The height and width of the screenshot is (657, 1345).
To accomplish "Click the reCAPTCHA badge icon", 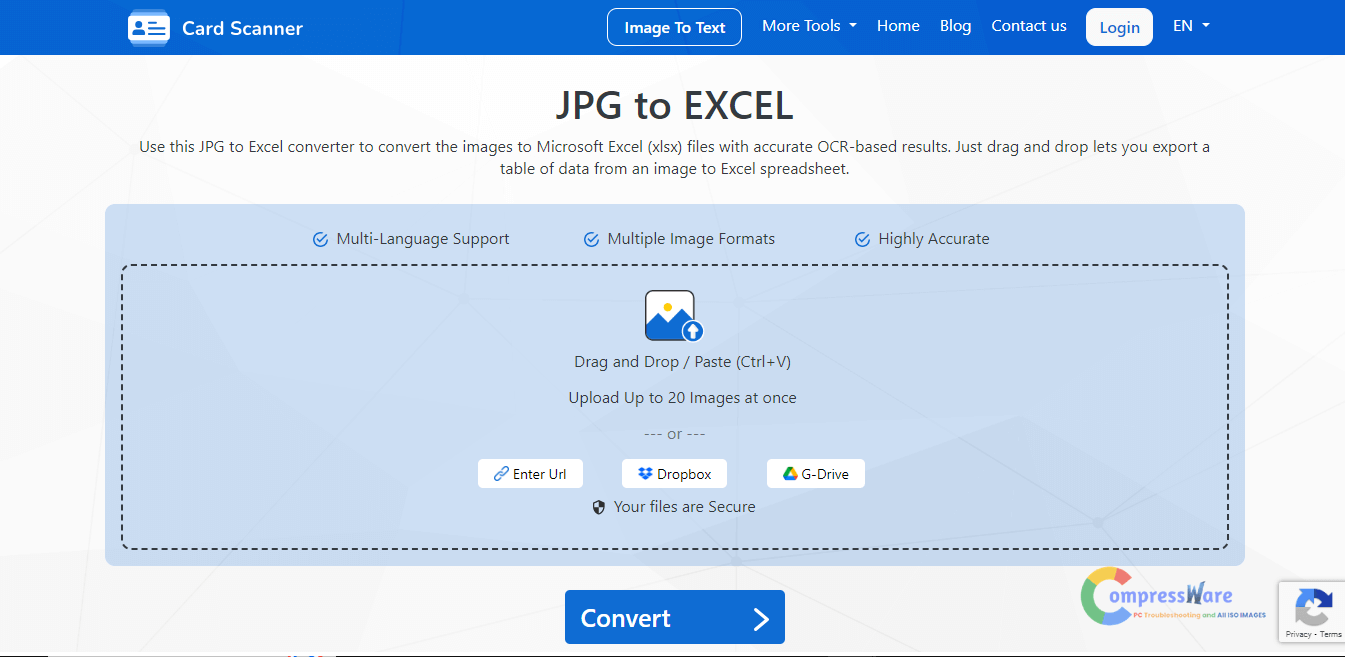I will pos(1312,607).
